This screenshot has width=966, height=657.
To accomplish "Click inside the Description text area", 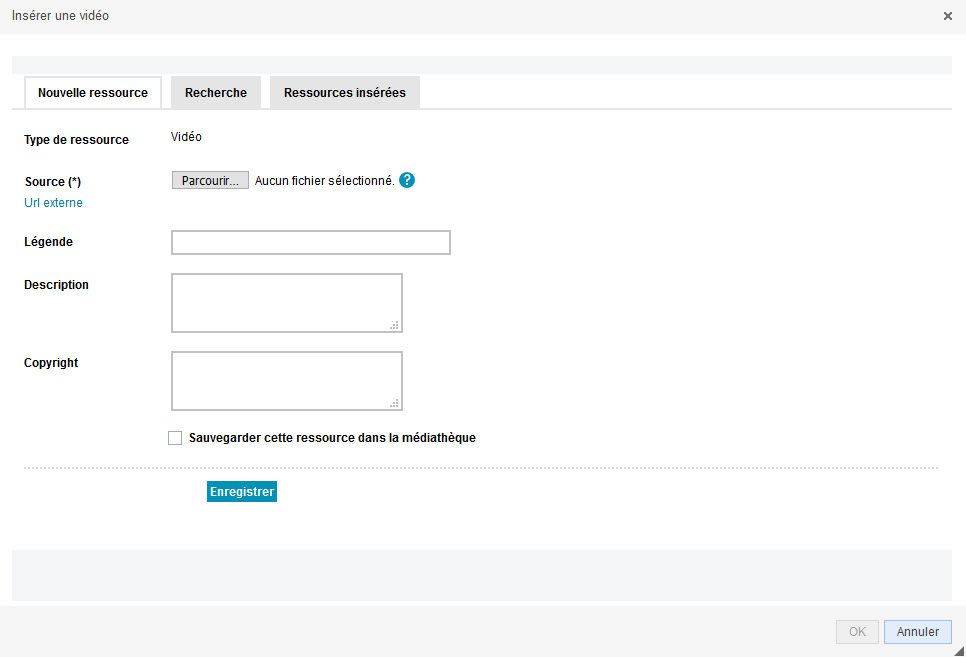I will point(286,303).
